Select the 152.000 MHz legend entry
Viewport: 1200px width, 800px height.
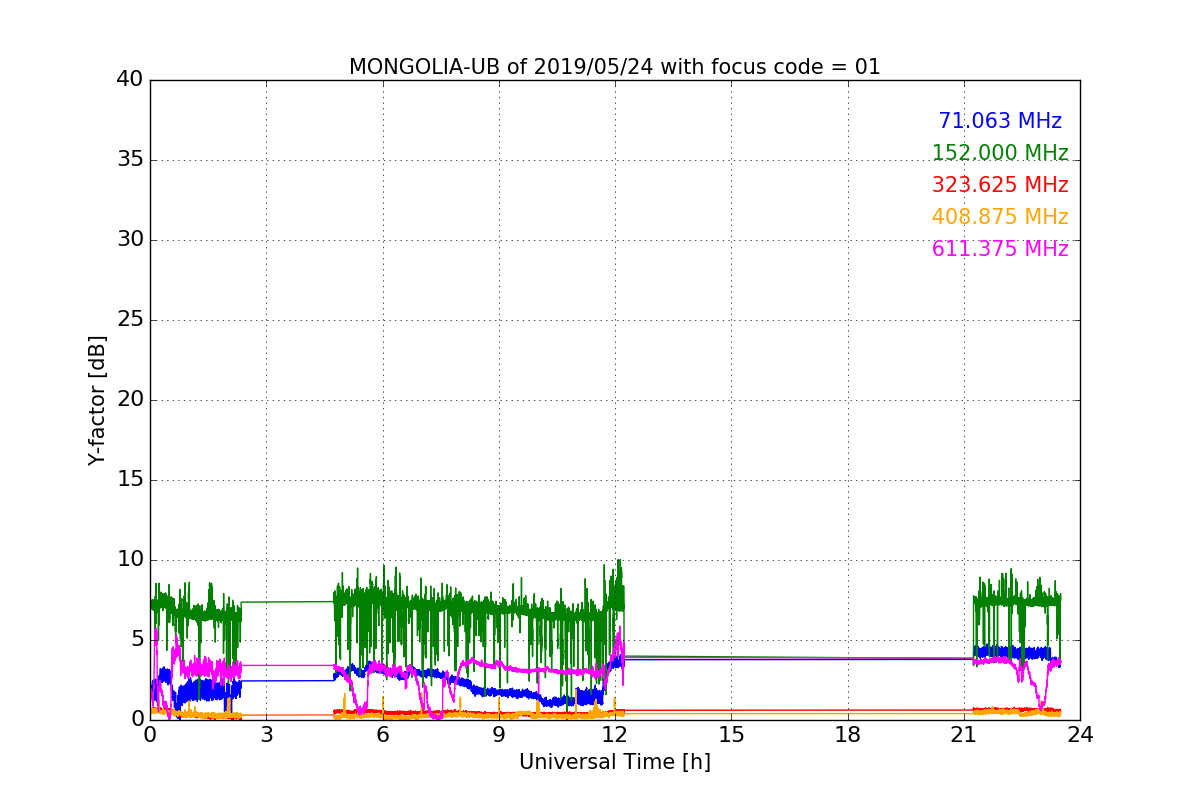(1000, 153)
